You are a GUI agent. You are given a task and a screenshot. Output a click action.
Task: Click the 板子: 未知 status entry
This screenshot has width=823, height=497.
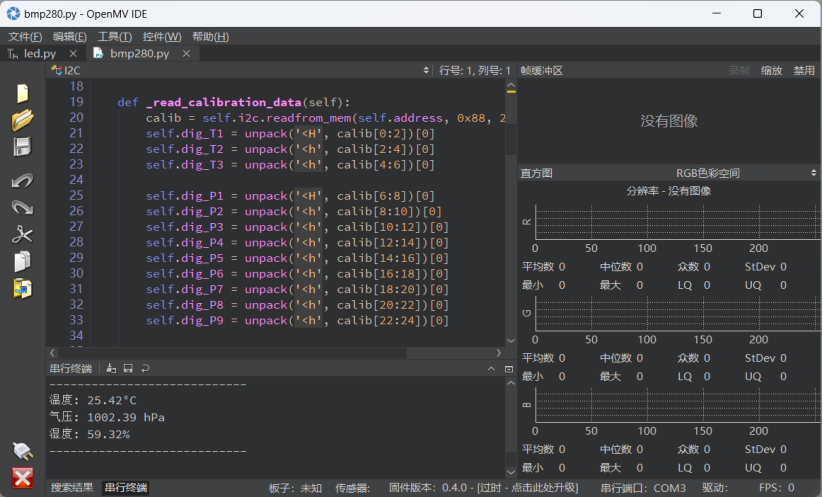(x=295, y=488)
